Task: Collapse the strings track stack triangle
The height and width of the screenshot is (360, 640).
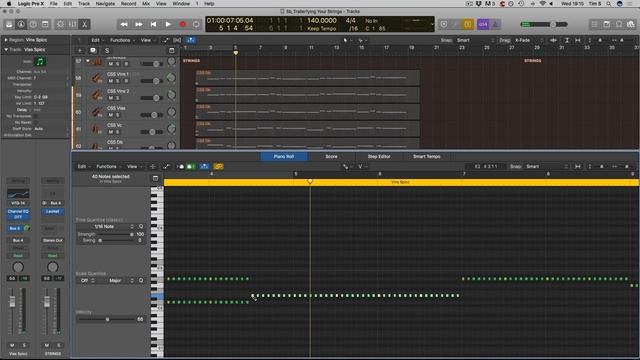Action: 88,61
